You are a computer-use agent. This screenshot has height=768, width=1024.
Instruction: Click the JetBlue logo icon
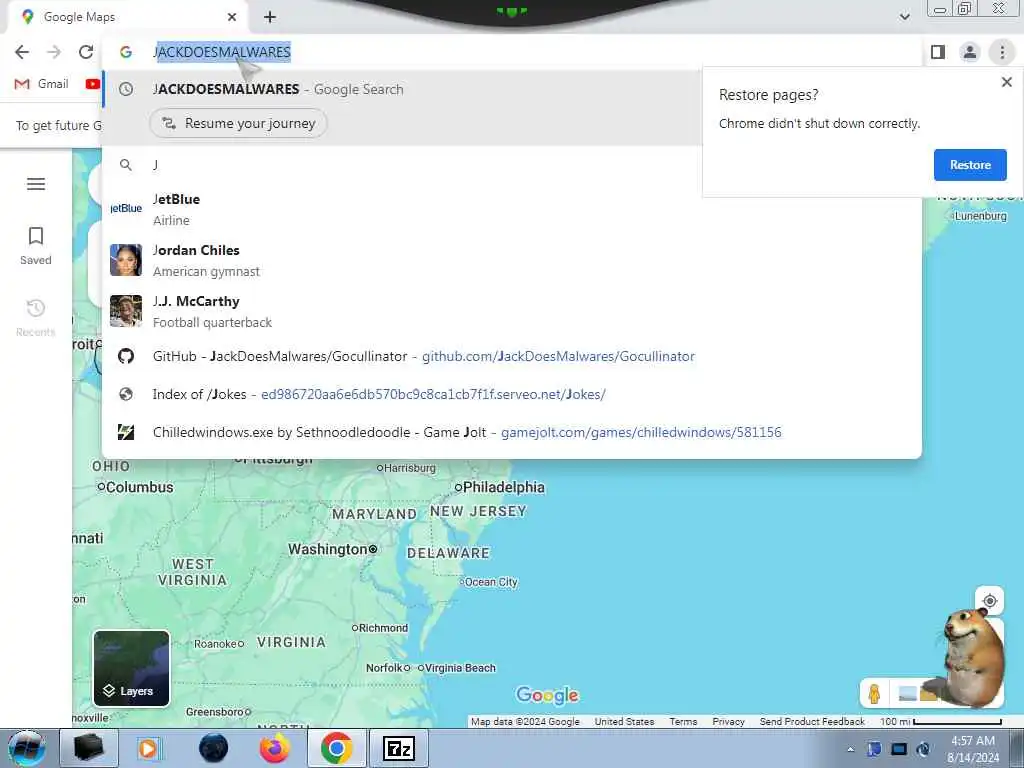click(126, 208)
